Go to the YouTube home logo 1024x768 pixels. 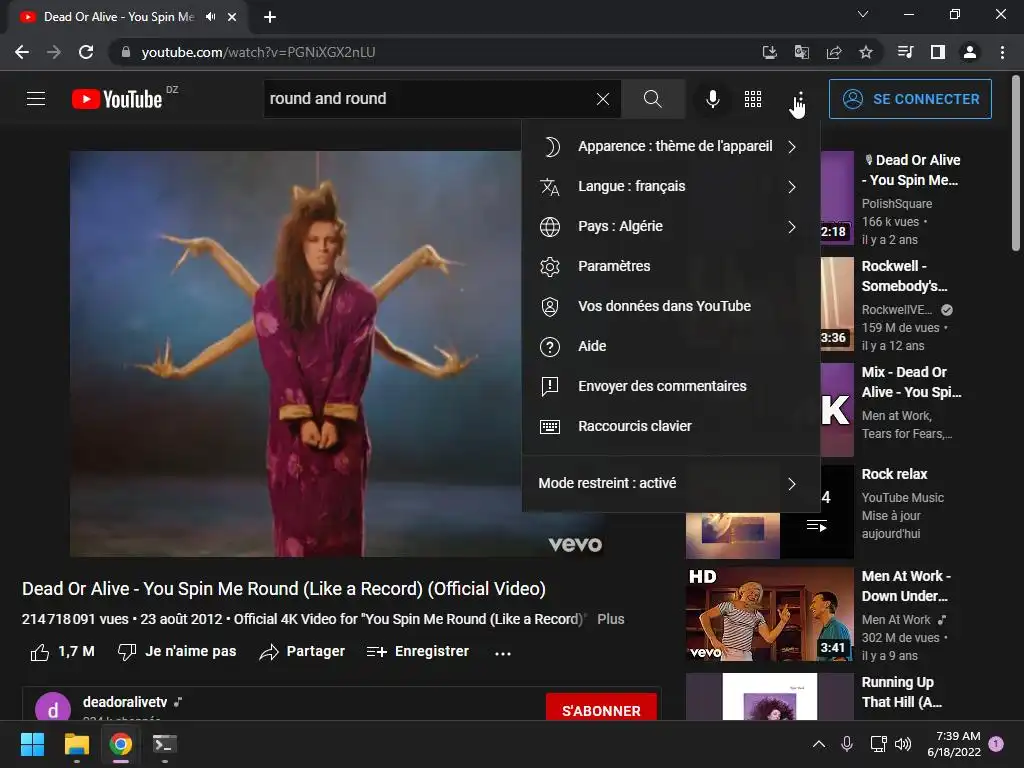click(x=118, y=99)
